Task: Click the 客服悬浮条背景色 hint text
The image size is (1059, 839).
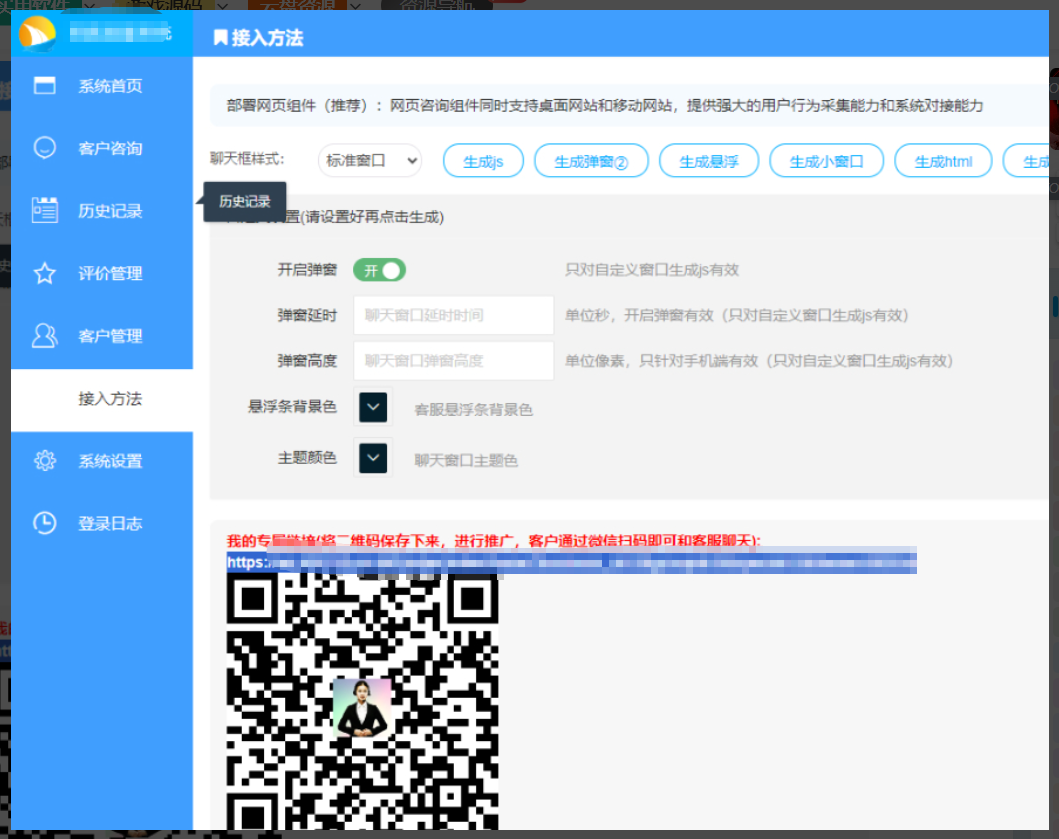Action: pos(473,409)
